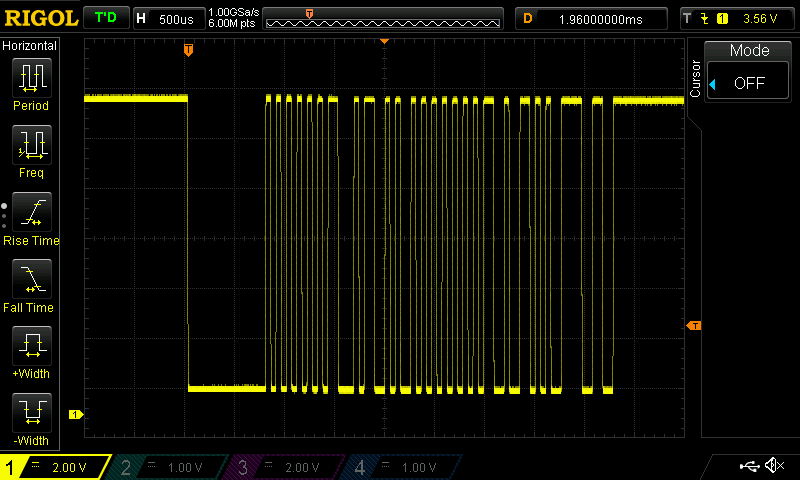Image resolution: width=800 pixels, height=480 pixels.
Task: Select the Freq measurement icon
Action: [x=32, y=144]
